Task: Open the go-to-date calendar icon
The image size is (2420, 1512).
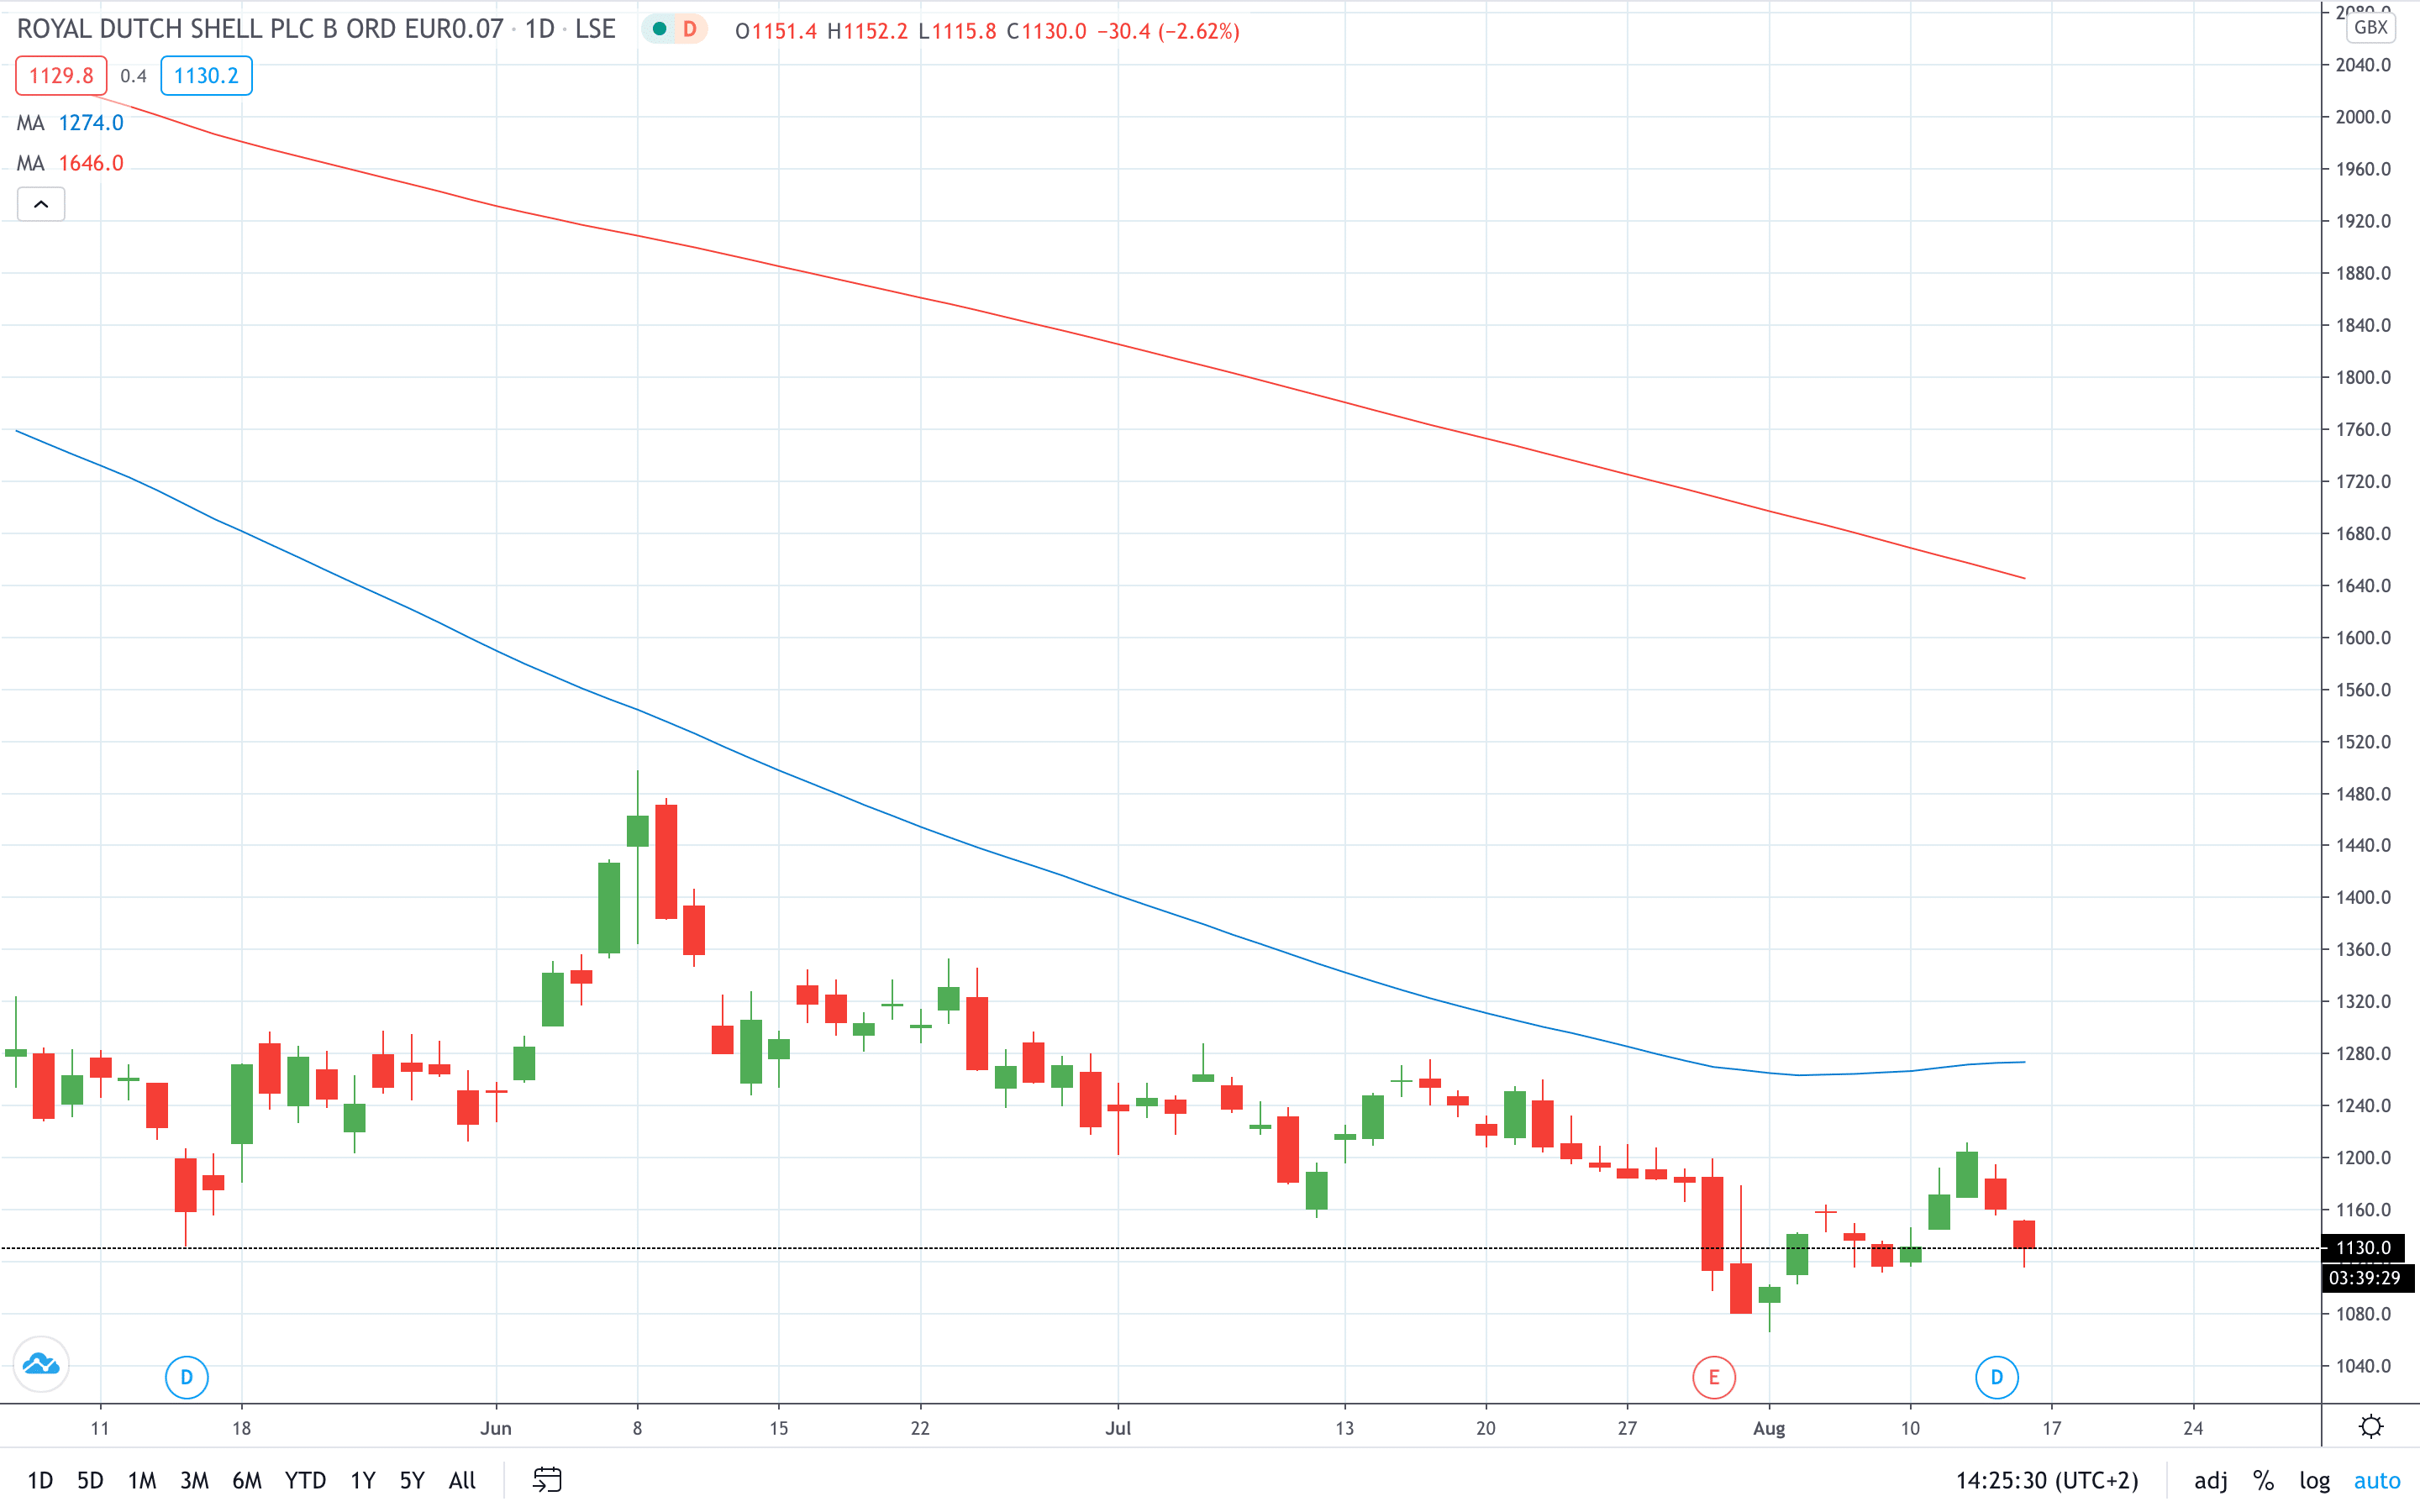Action: coord(547,1480)
